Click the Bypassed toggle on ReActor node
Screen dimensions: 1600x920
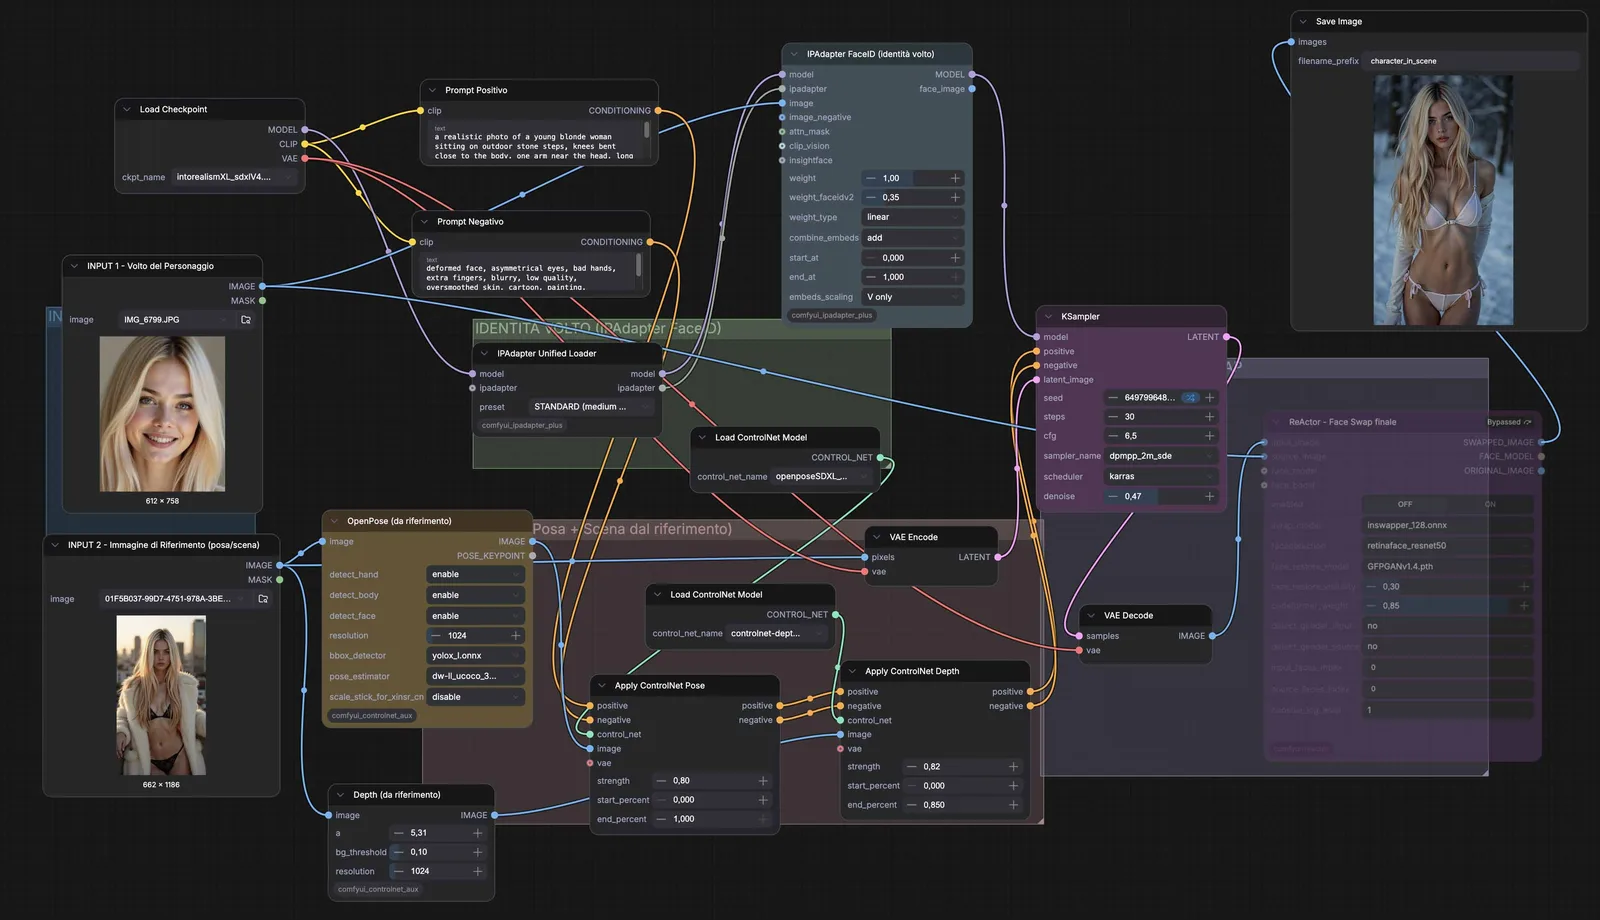[x=1508, y=422]
